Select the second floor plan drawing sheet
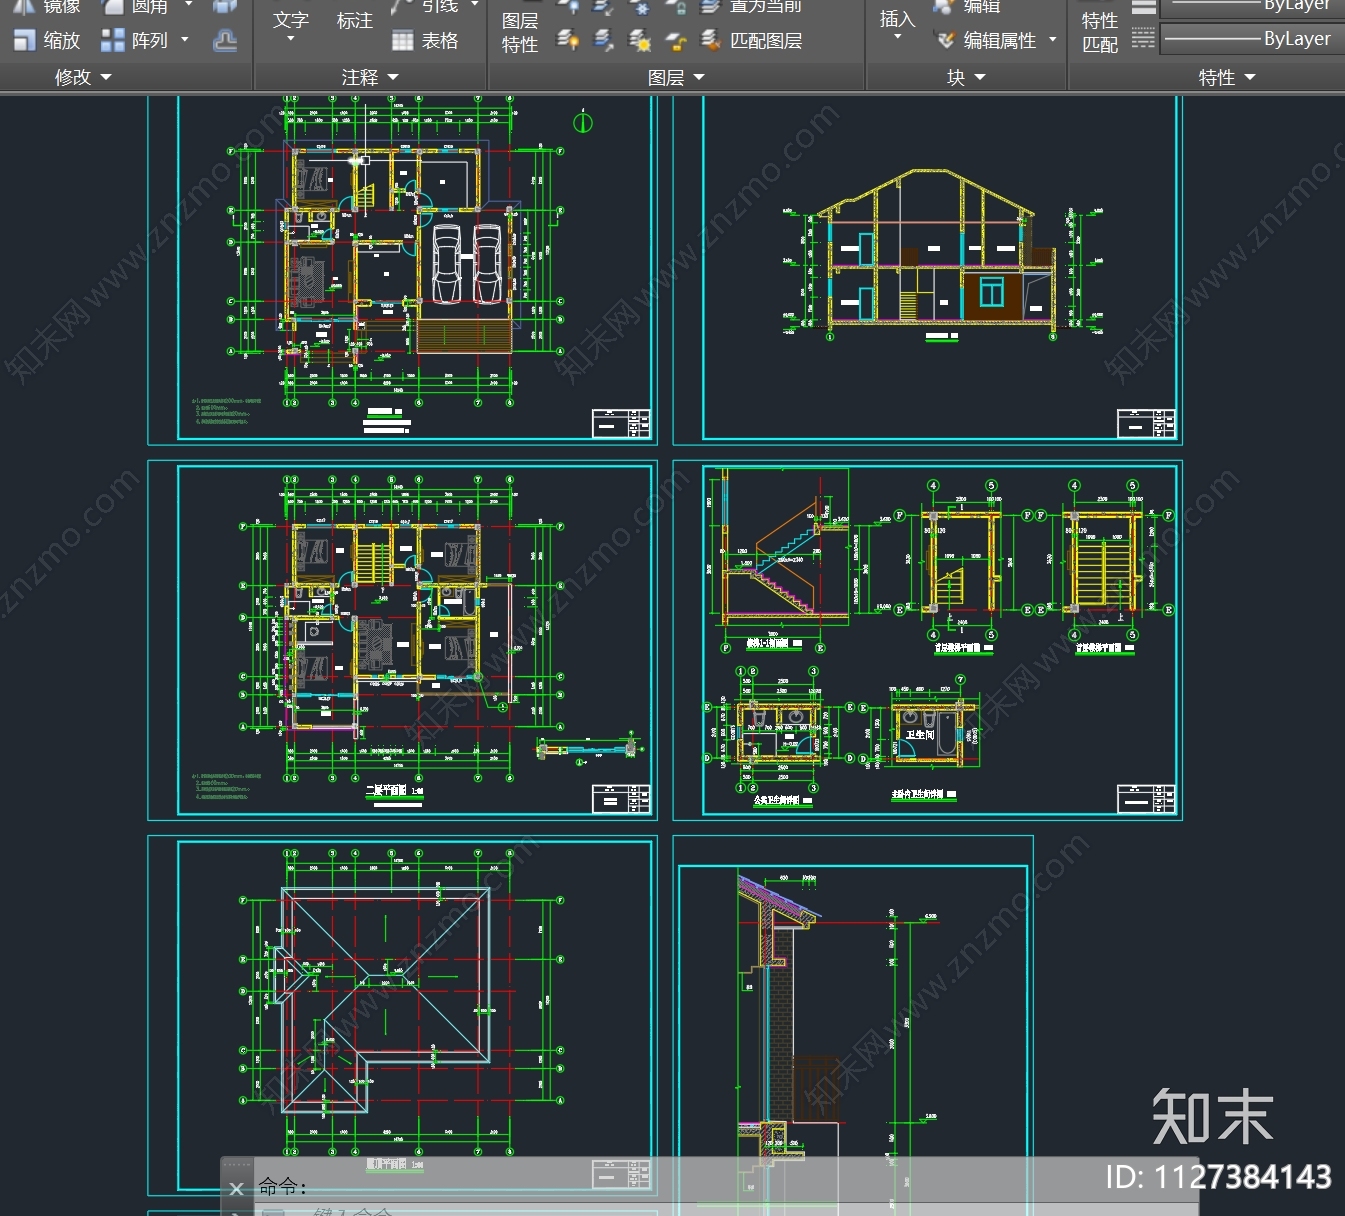 [x=402, y=640]
